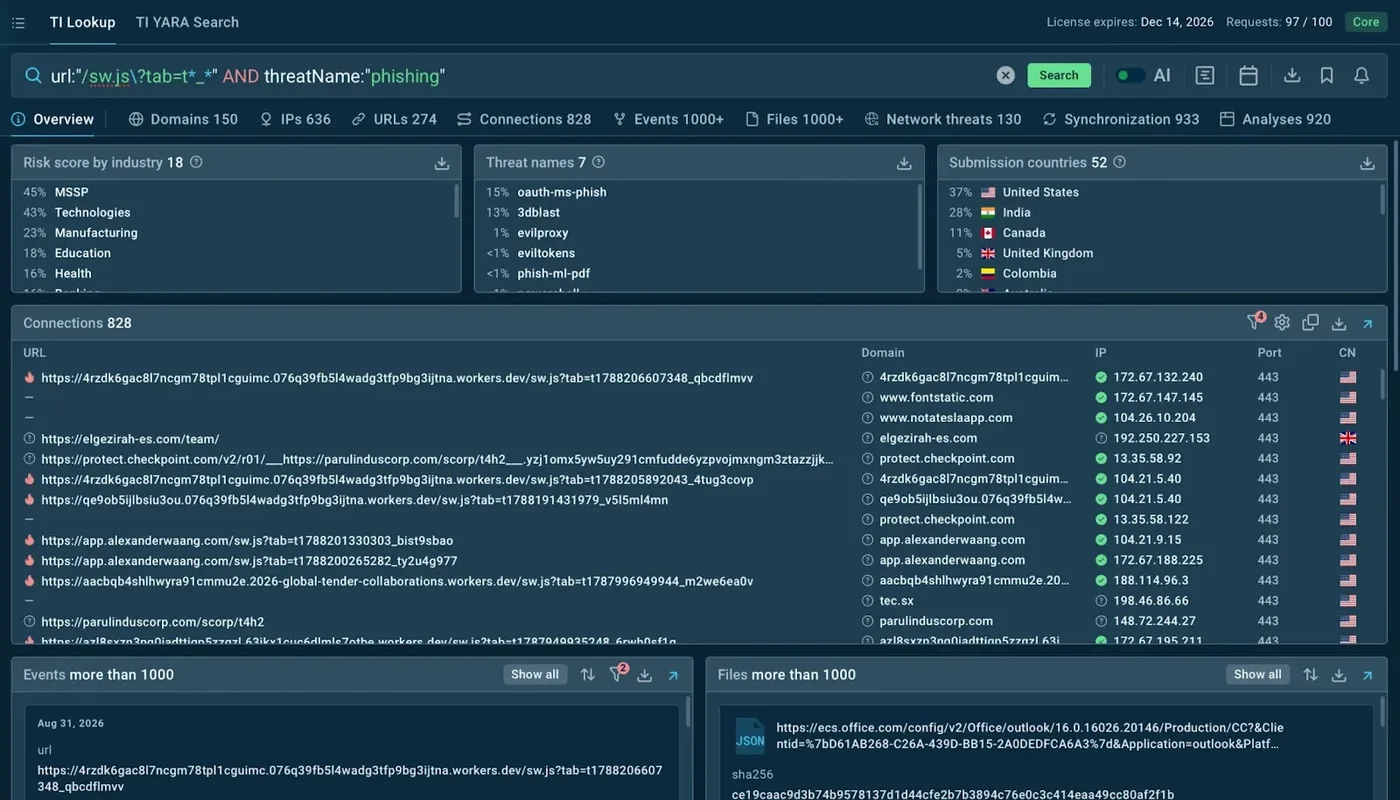Select IP address 192.250.227.153
This screenshot has height=800, width=1400.
pos(1162,438)
